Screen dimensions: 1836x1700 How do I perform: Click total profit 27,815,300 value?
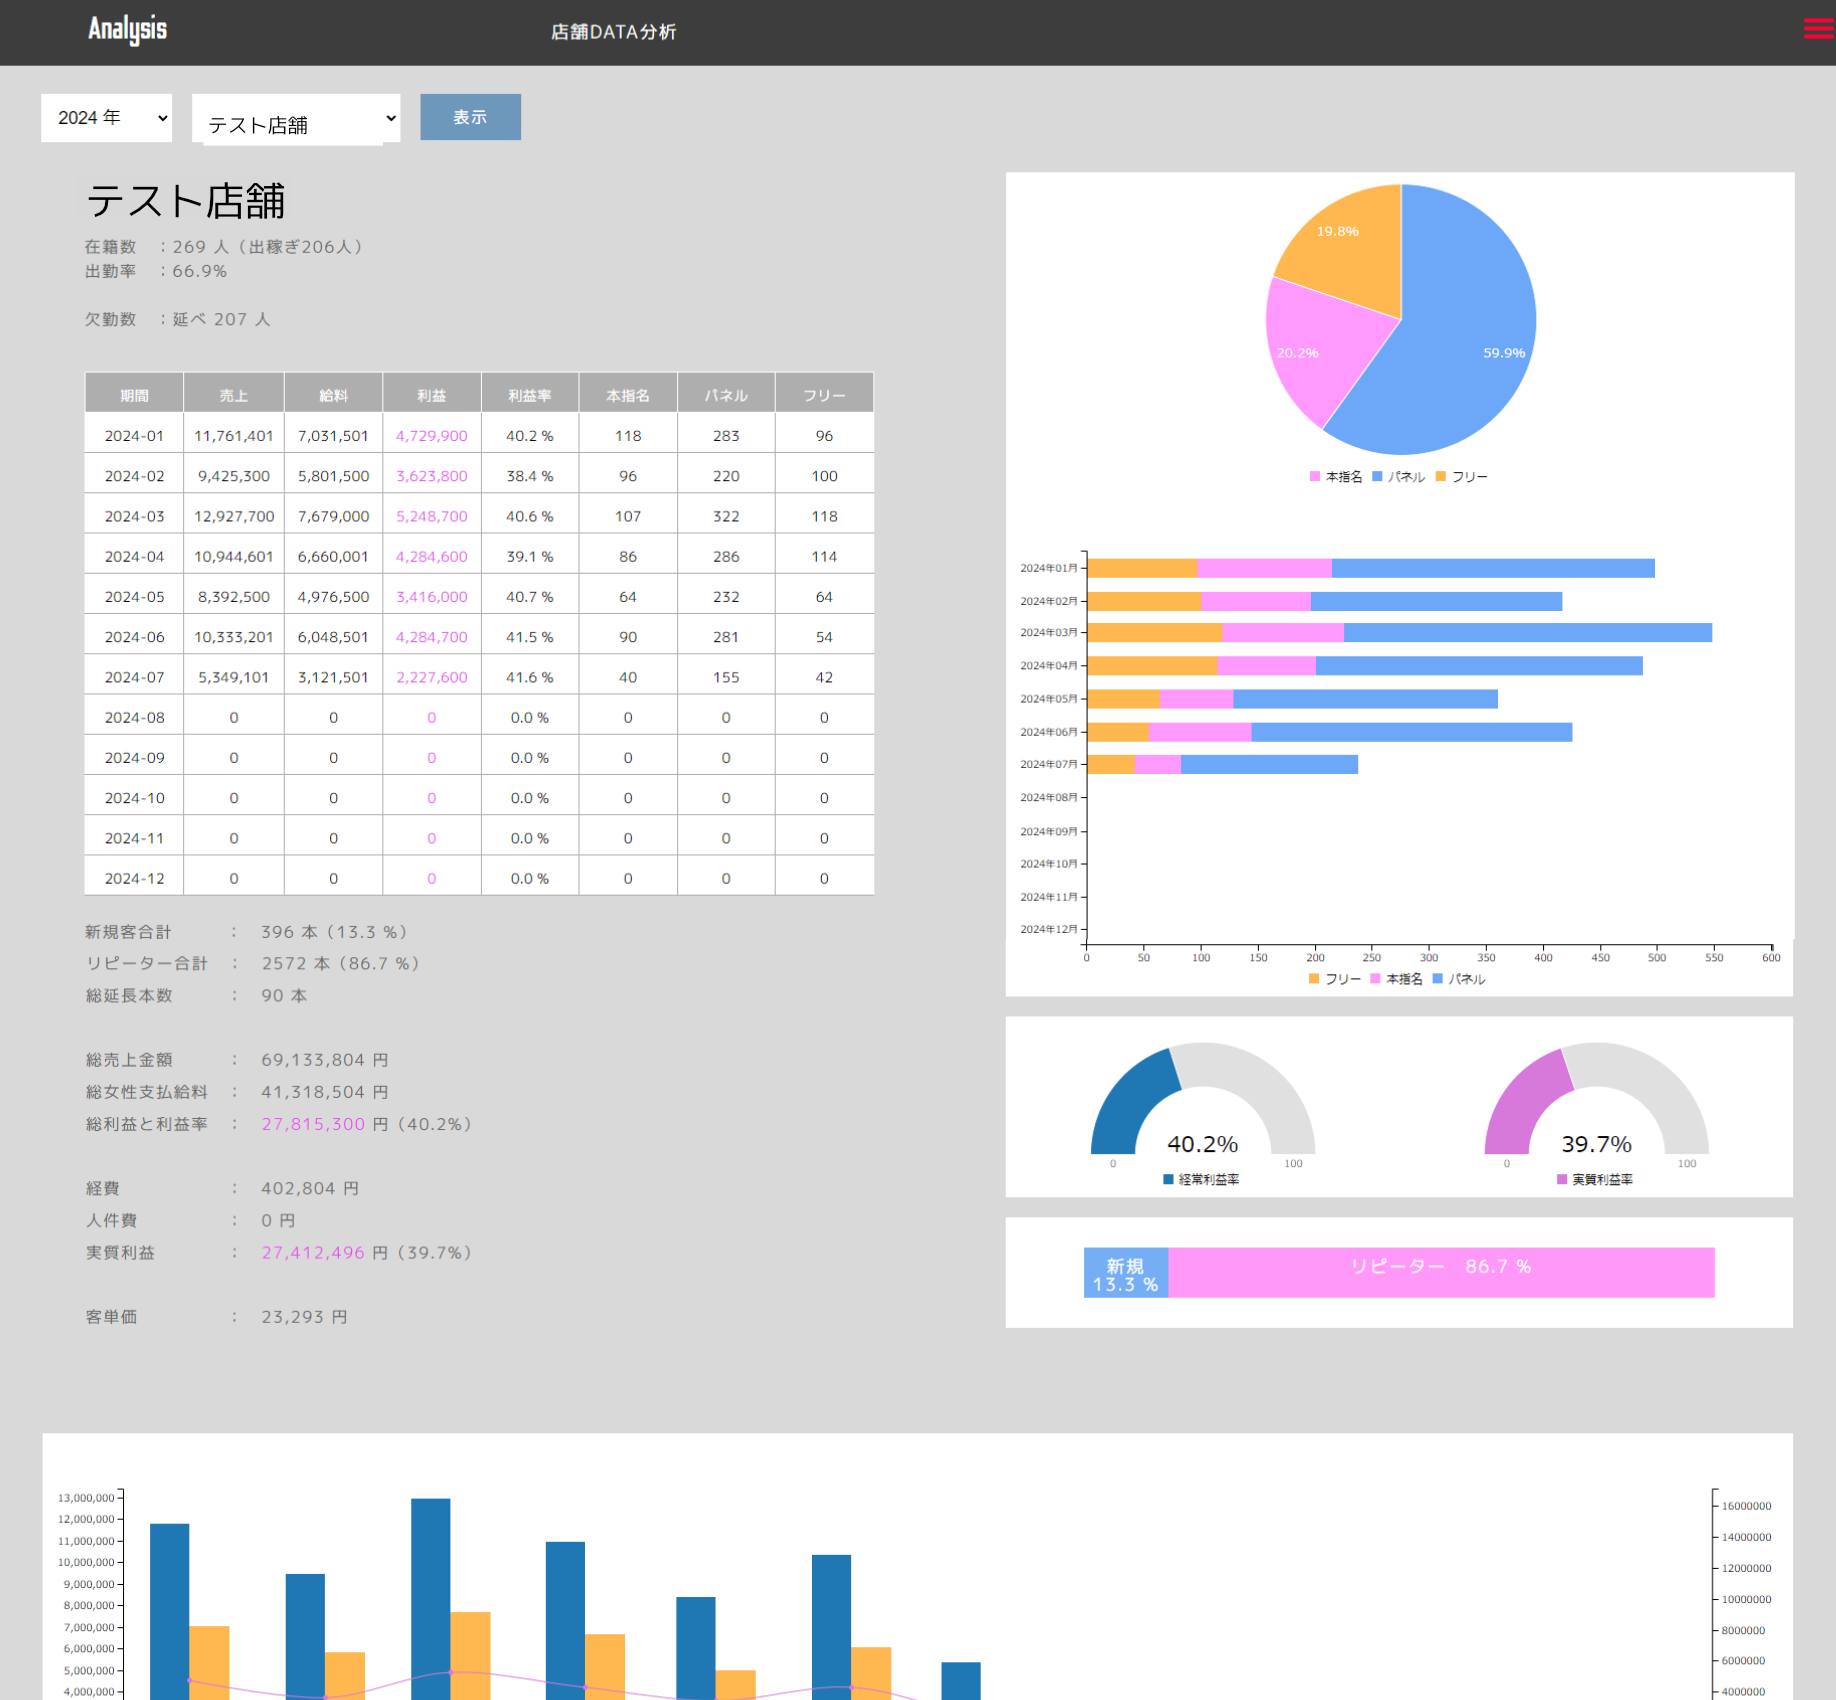[313, 1124]
